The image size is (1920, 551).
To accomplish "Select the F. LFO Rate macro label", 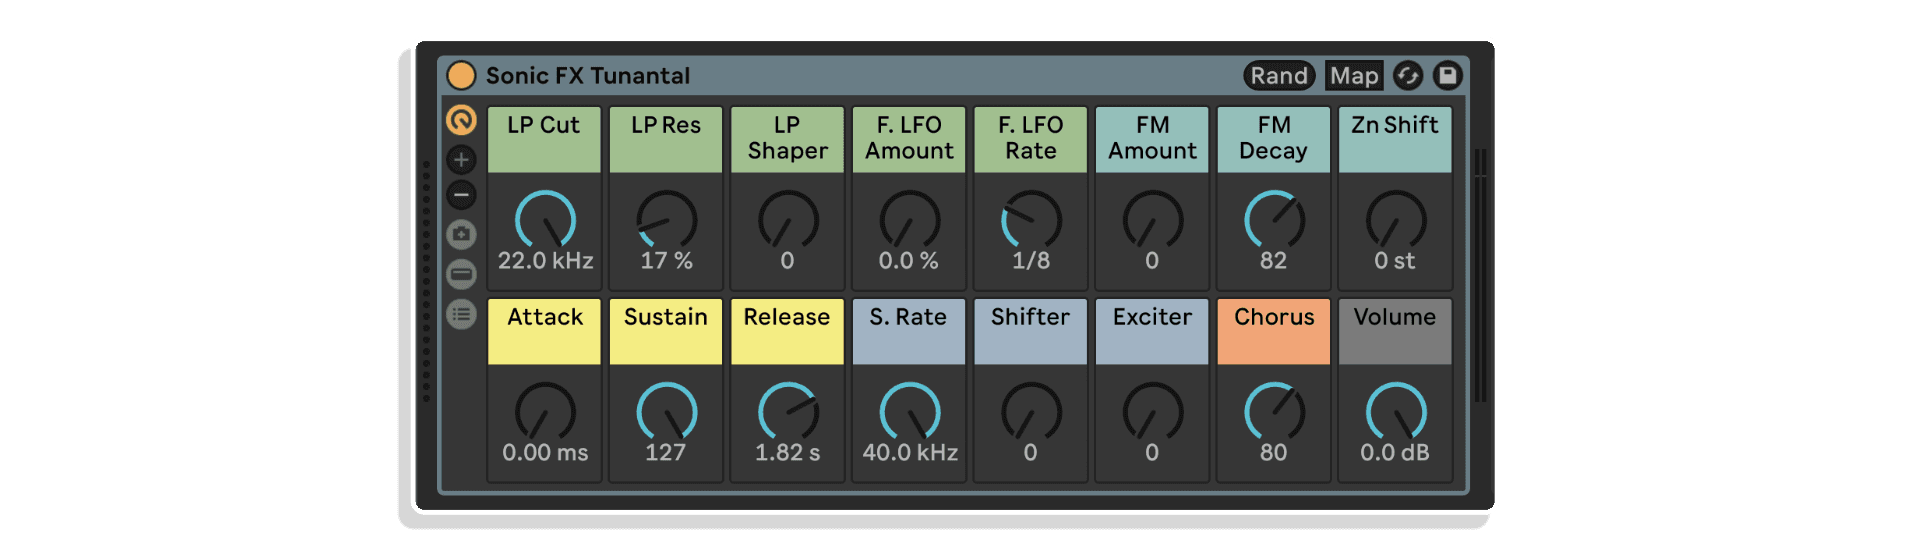I will [x=1031, y=139].
